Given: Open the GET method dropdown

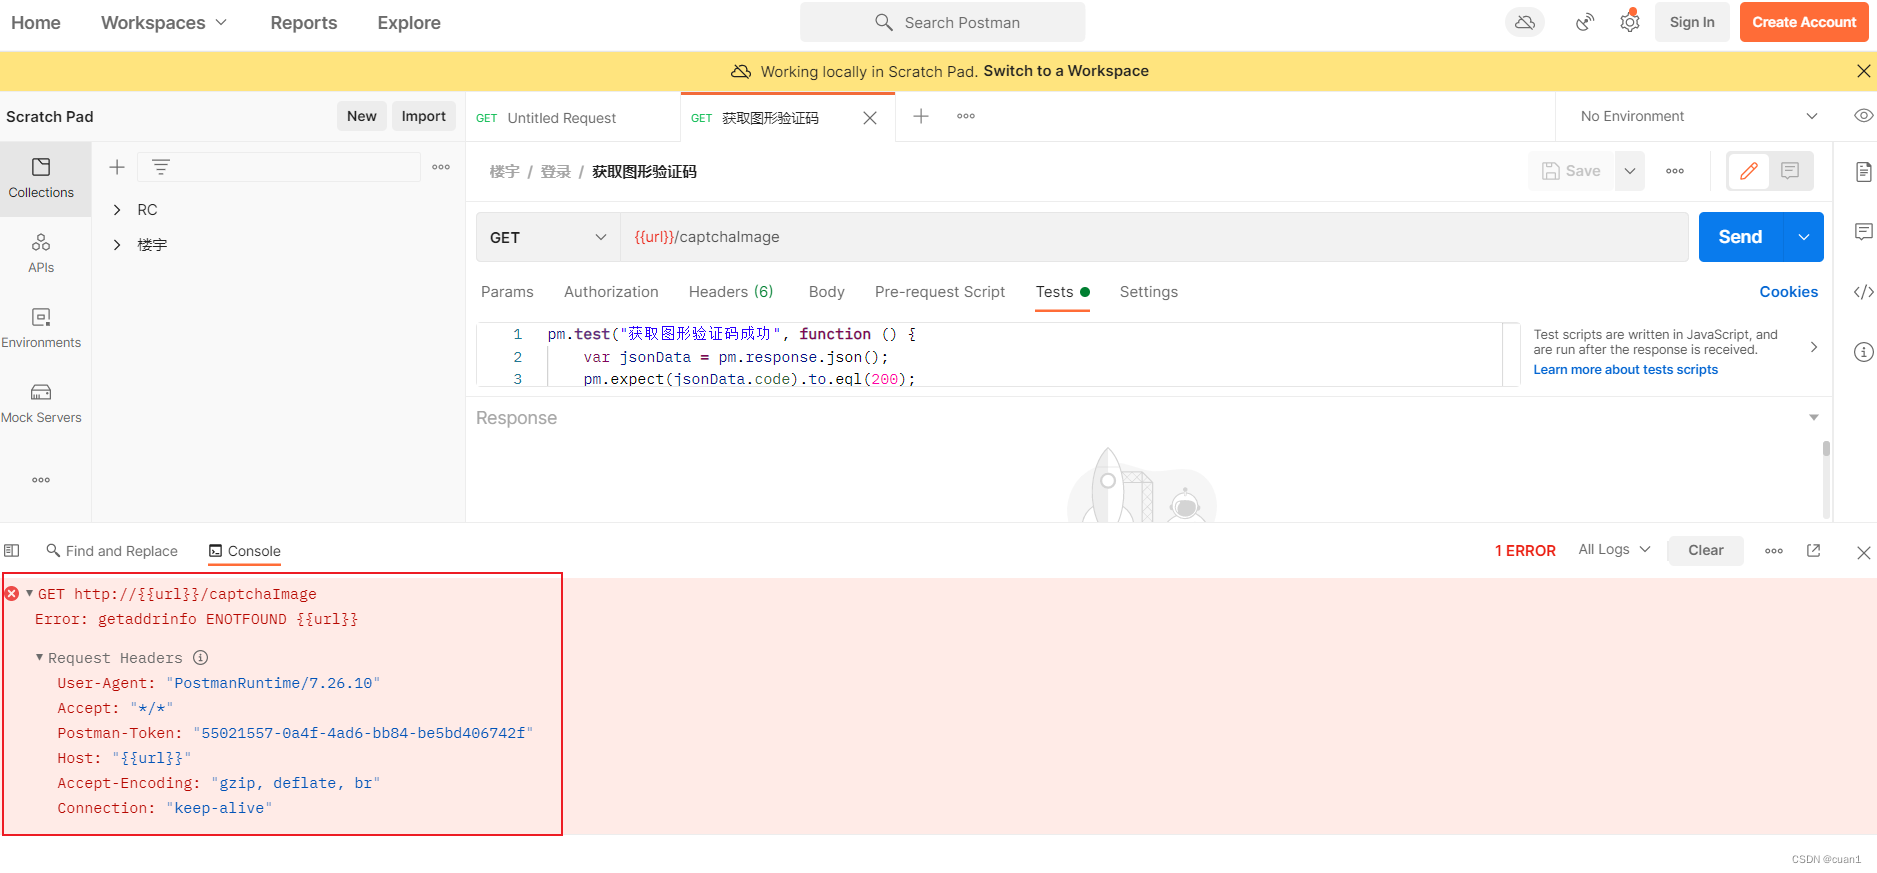Looking at the screenshot, I should pos(548,237).
